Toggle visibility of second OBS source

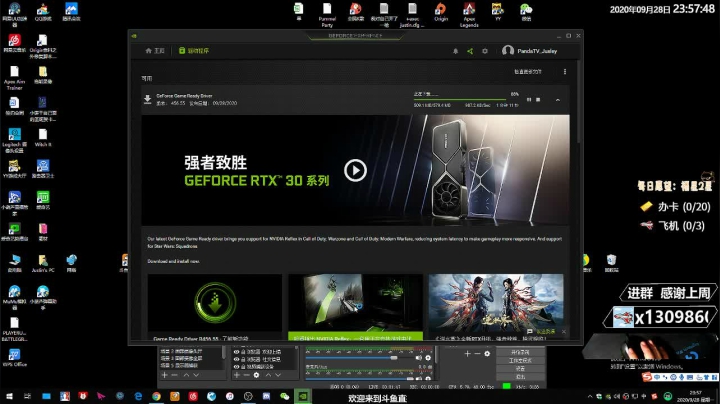tap(236, 359)
